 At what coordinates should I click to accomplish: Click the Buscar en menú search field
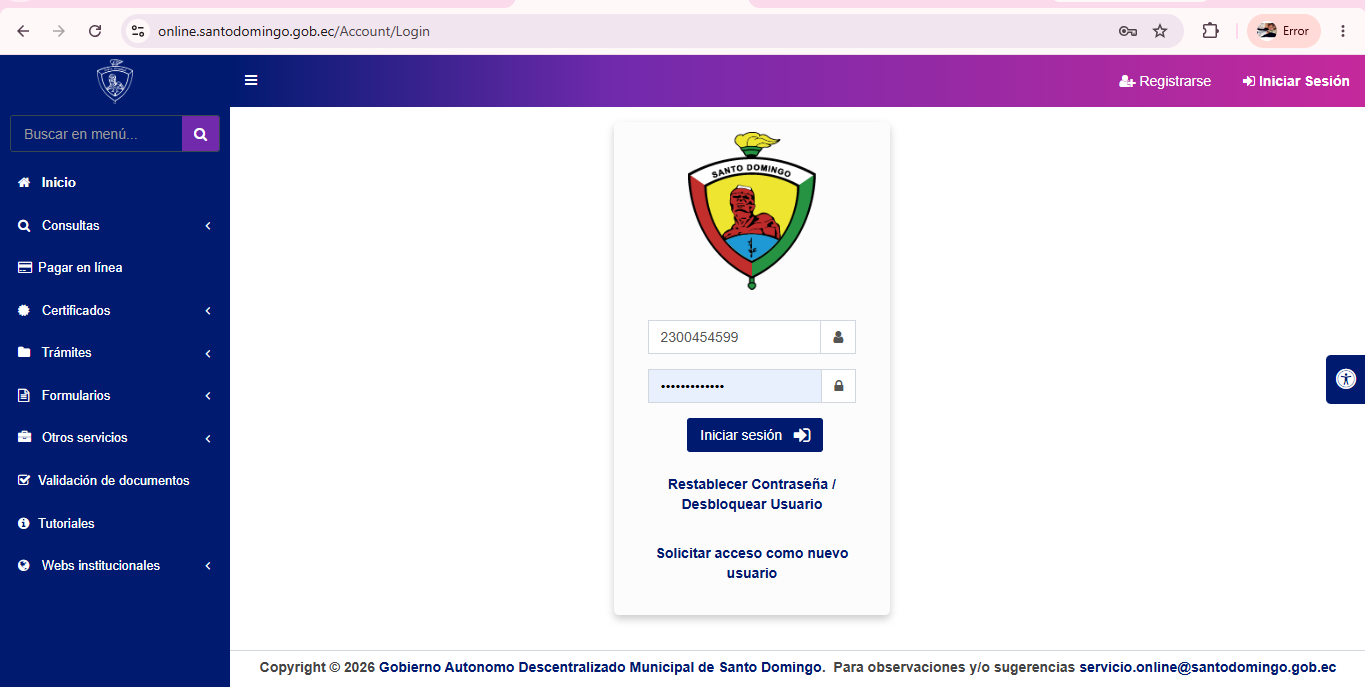pos(96,134)
